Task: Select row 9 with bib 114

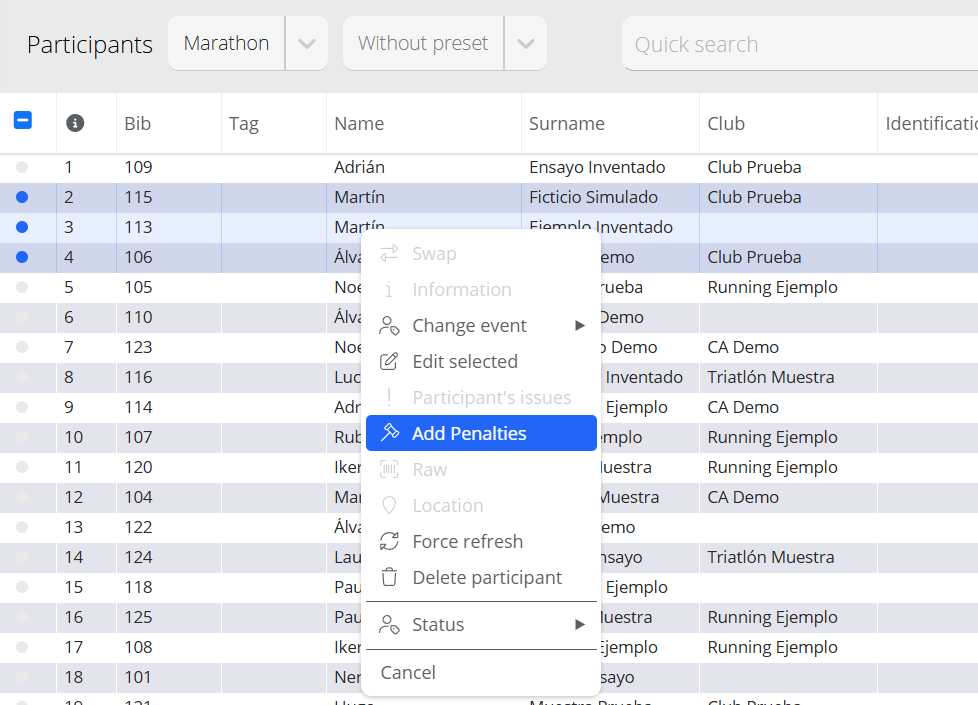Action: [x=22, y=407]
